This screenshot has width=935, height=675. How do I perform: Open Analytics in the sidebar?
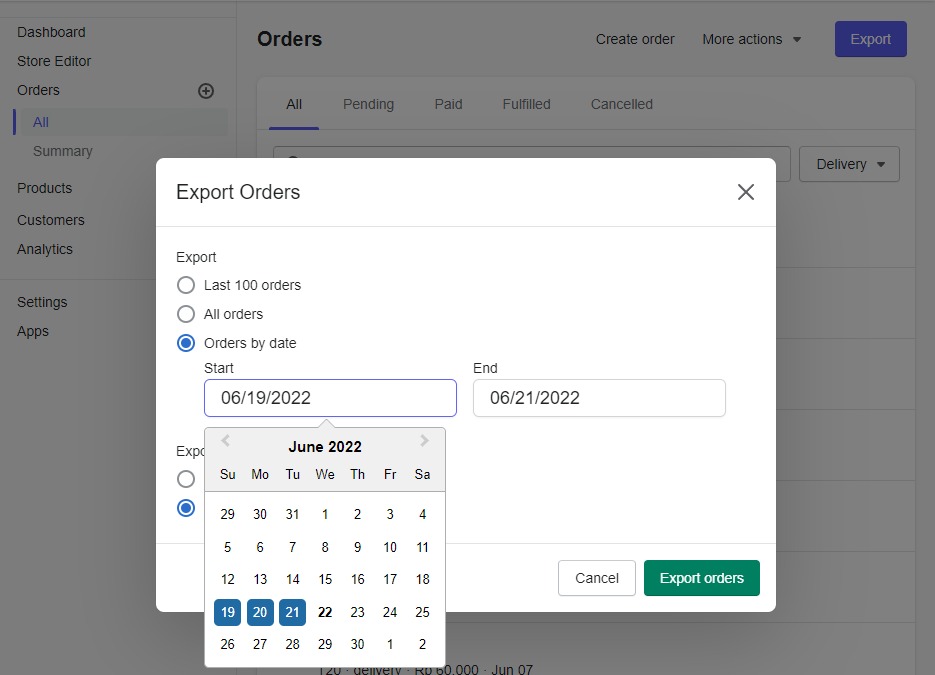point(45,249)
